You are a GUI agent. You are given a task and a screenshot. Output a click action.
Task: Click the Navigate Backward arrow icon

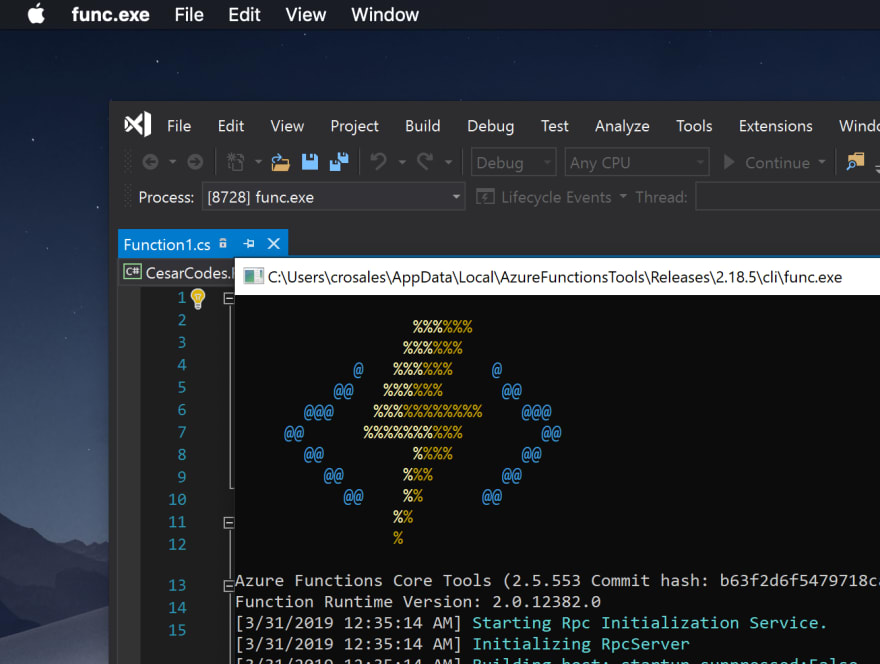point(150,162)
